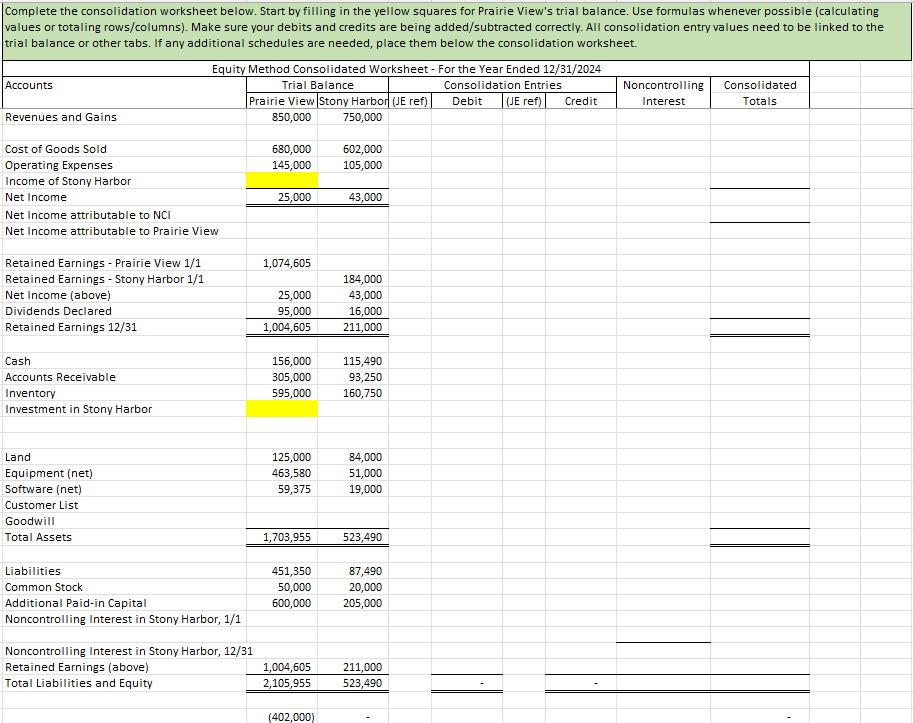
Task: Select Stony Harbor's Common Stock 20,000
Action: [x=355, y=587]
